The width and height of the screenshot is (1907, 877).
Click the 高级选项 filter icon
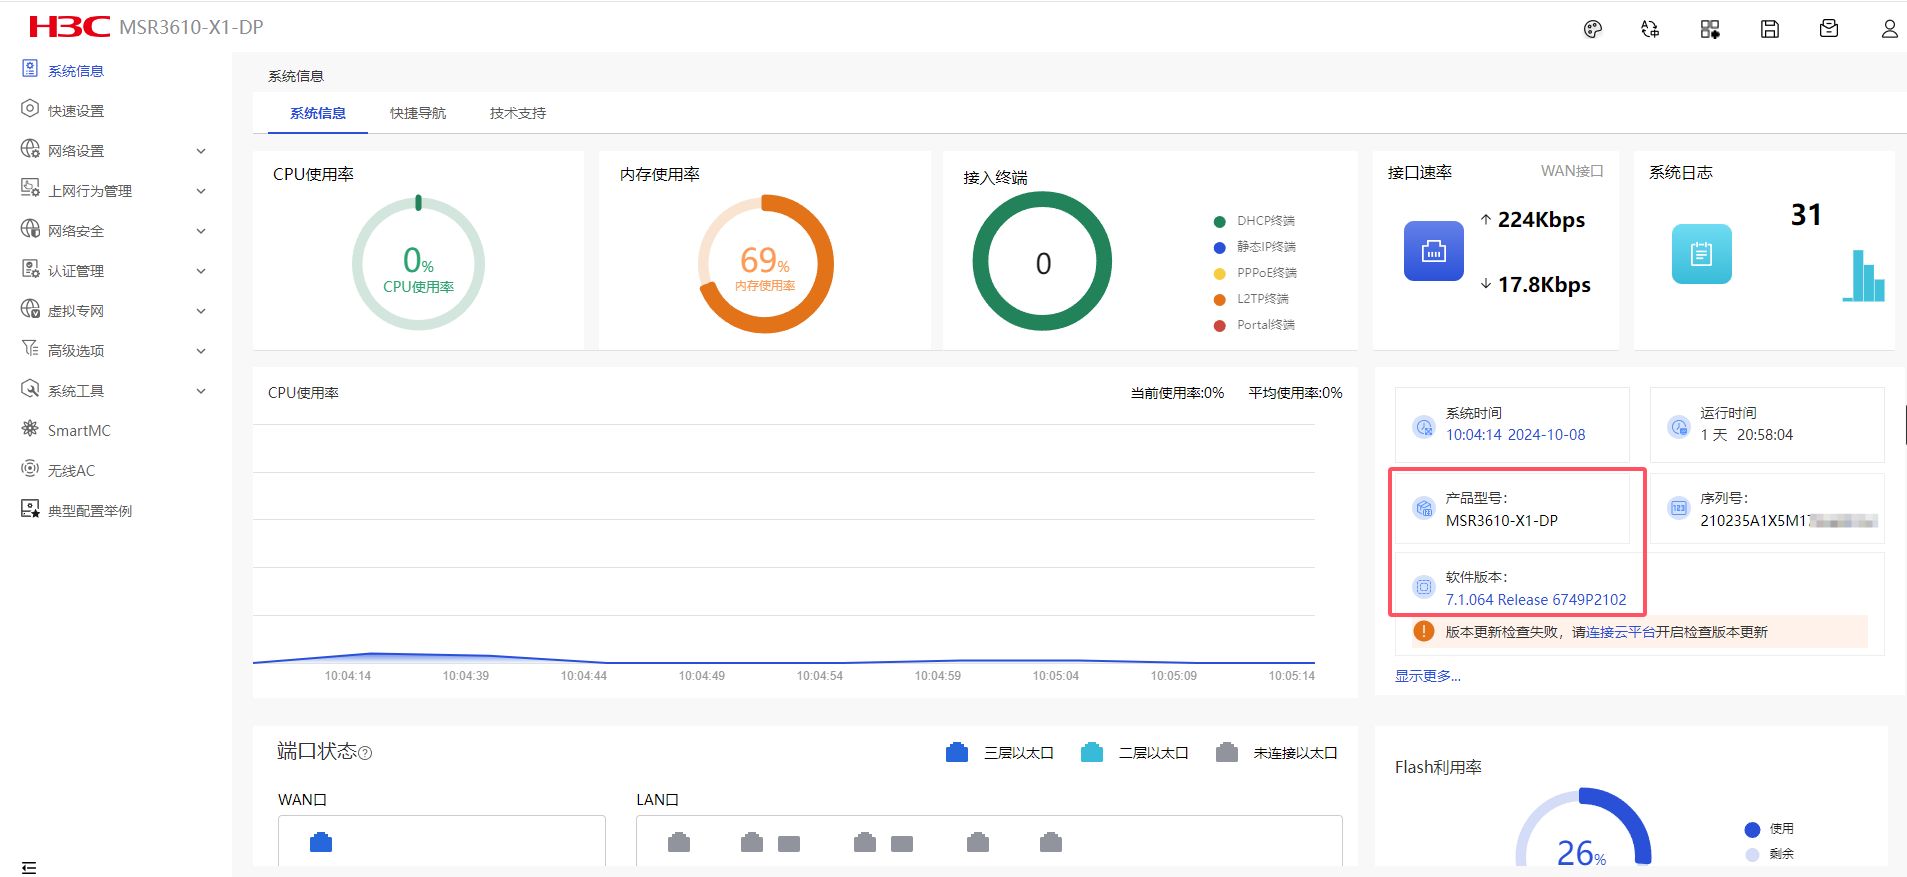click(30, 349)
